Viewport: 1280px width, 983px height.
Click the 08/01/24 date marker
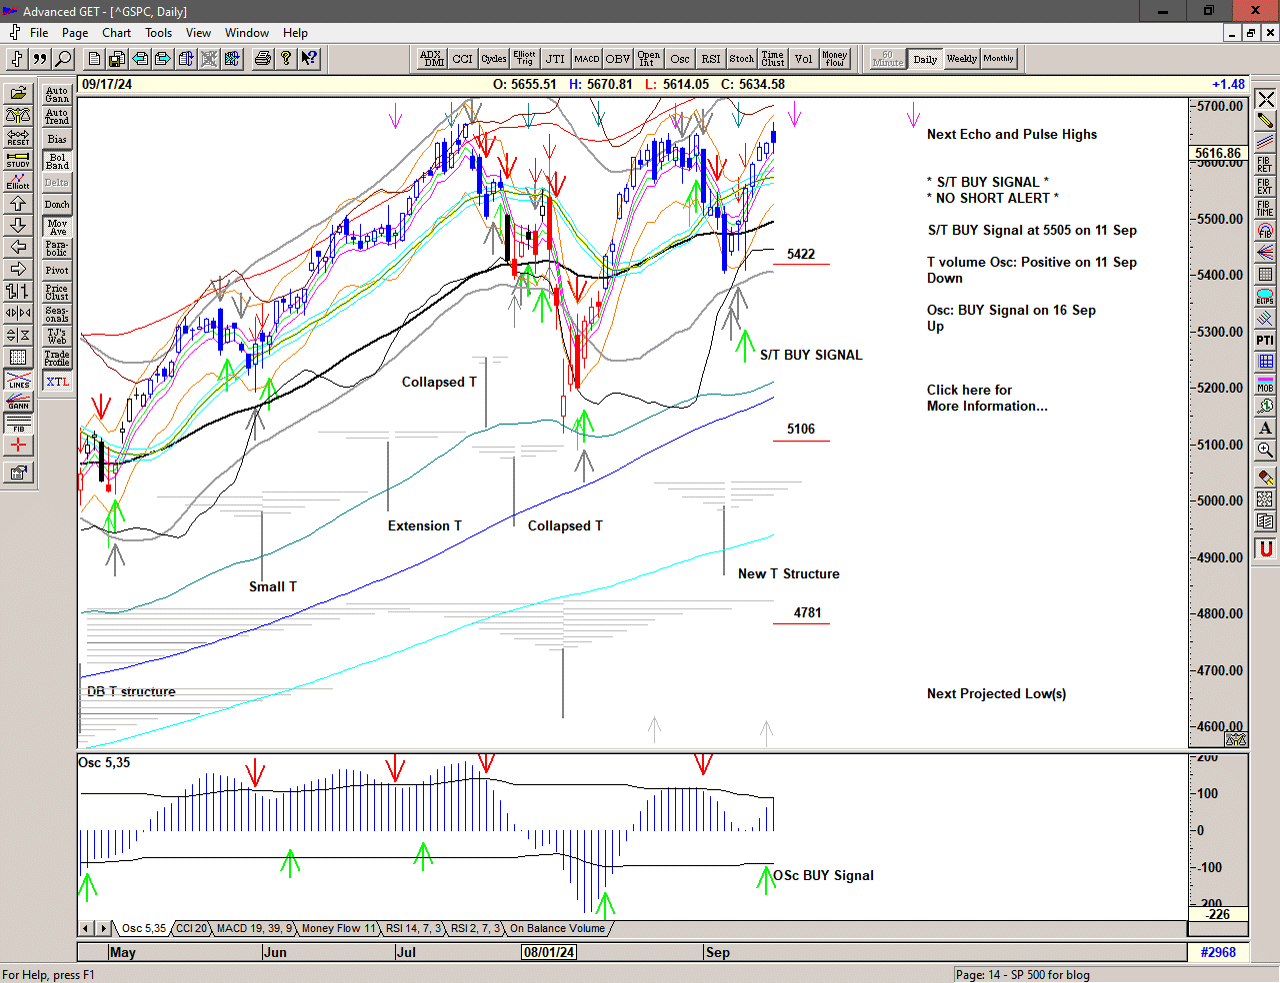pos(549,952)
